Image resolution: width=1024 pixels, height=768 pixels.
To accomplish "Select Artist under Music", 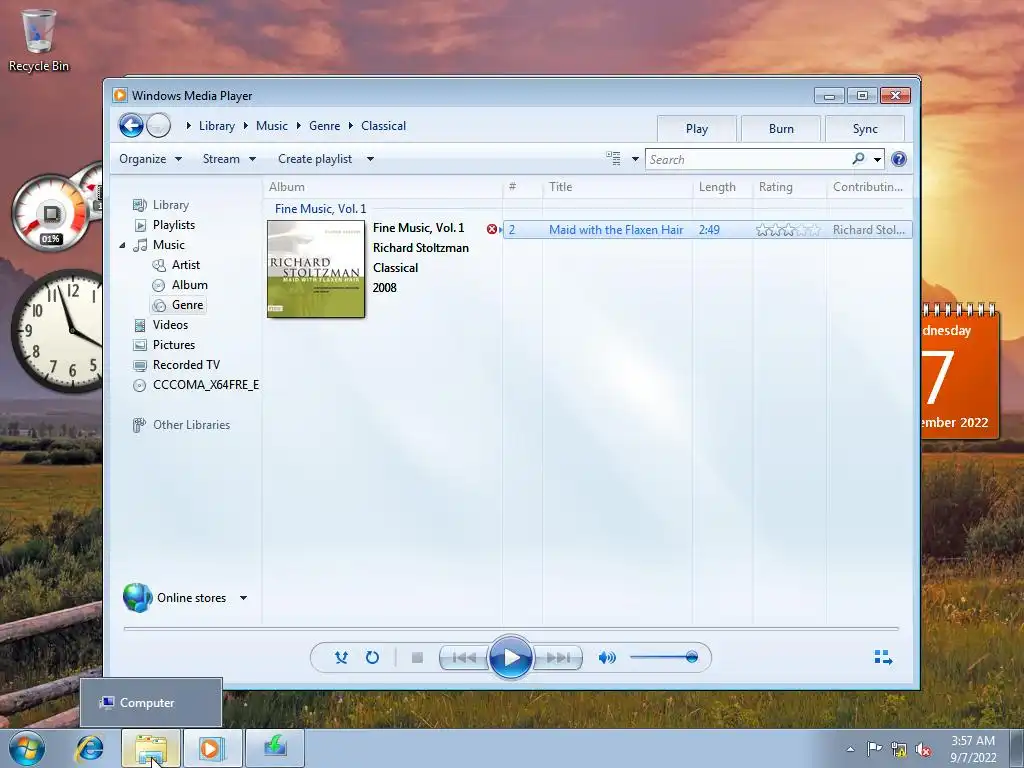I will tap(185, 265).
